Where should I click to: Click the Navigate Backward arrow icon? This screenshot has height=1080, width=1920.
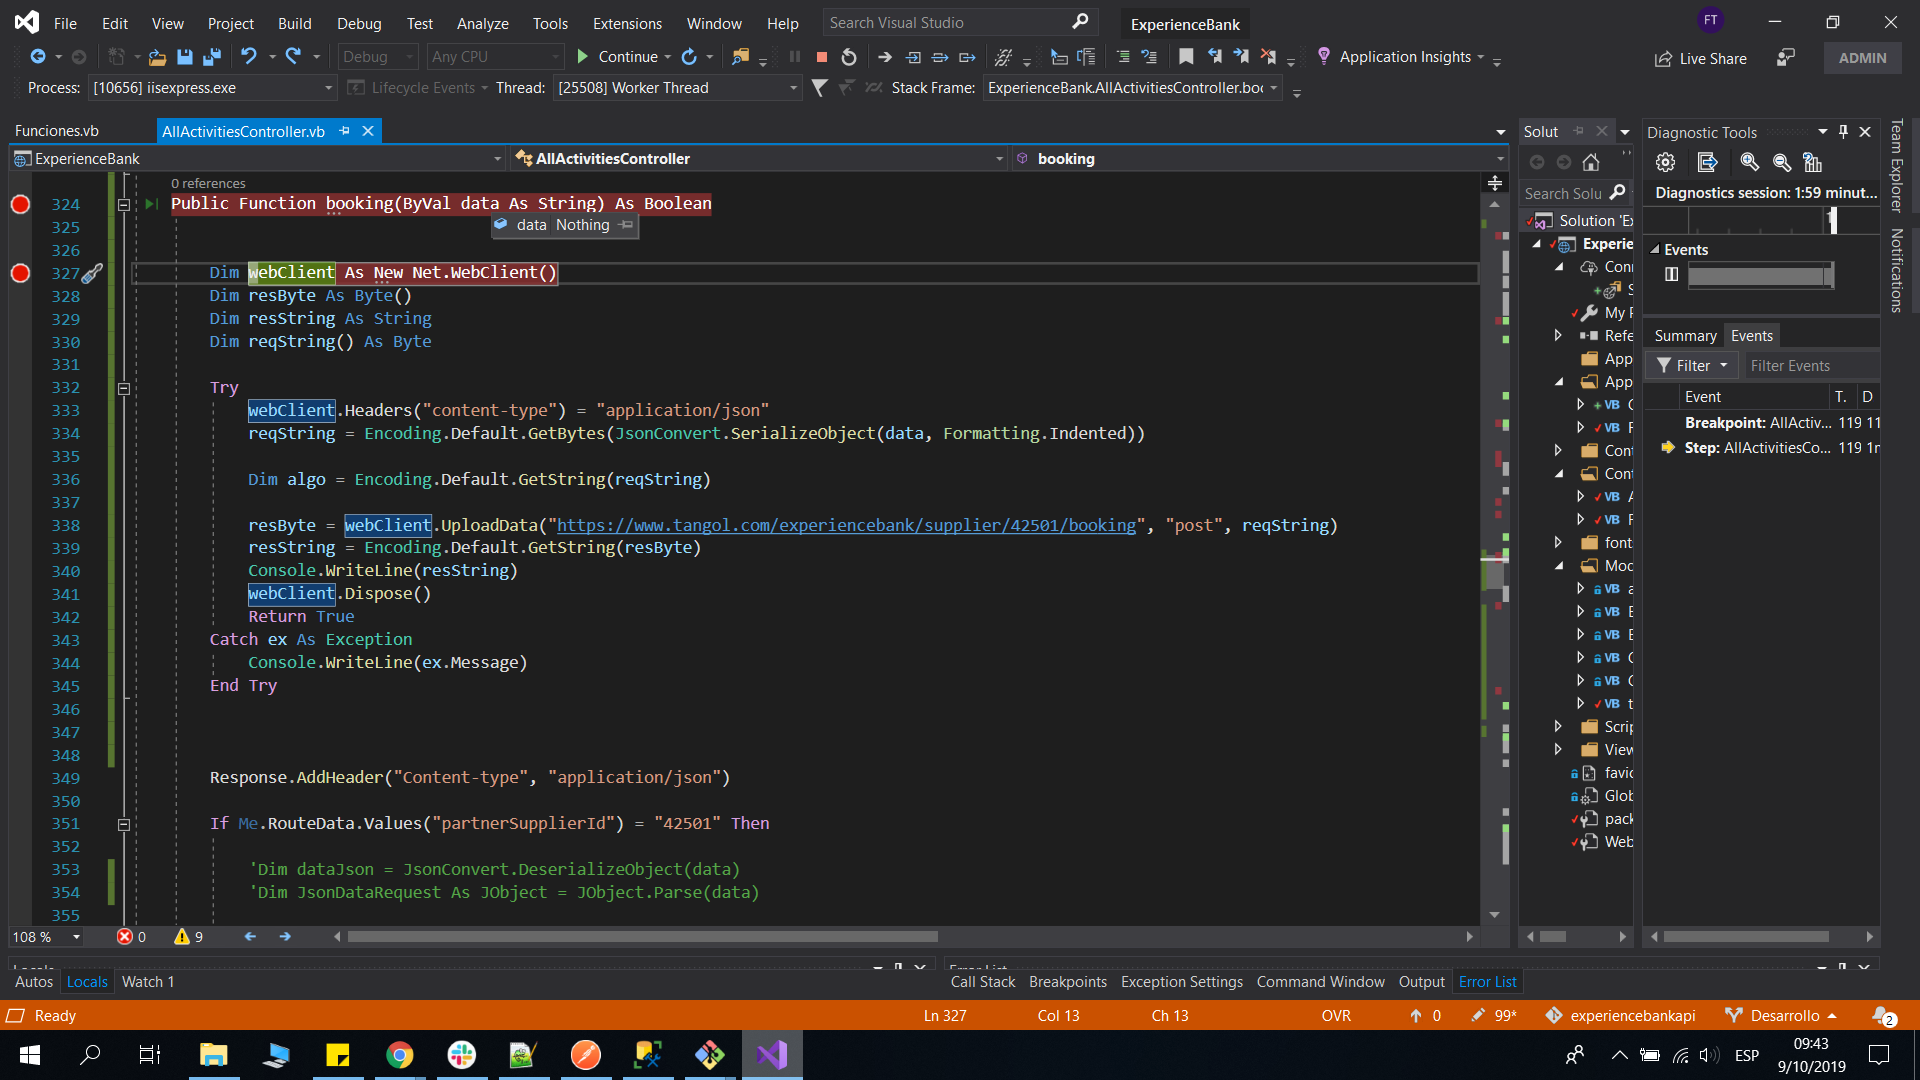pos(38,57)
